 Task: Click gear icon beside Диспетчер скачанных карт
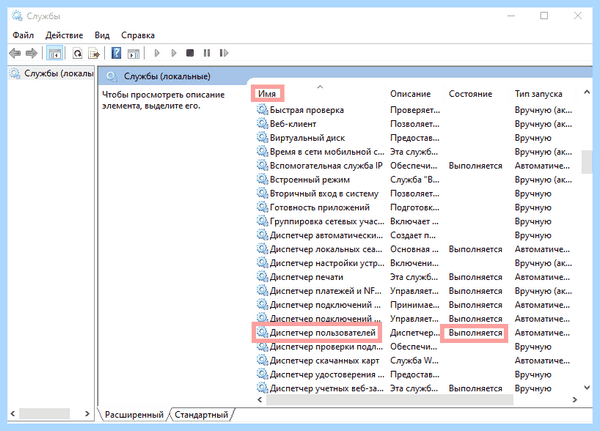click(x=262, y=360)
